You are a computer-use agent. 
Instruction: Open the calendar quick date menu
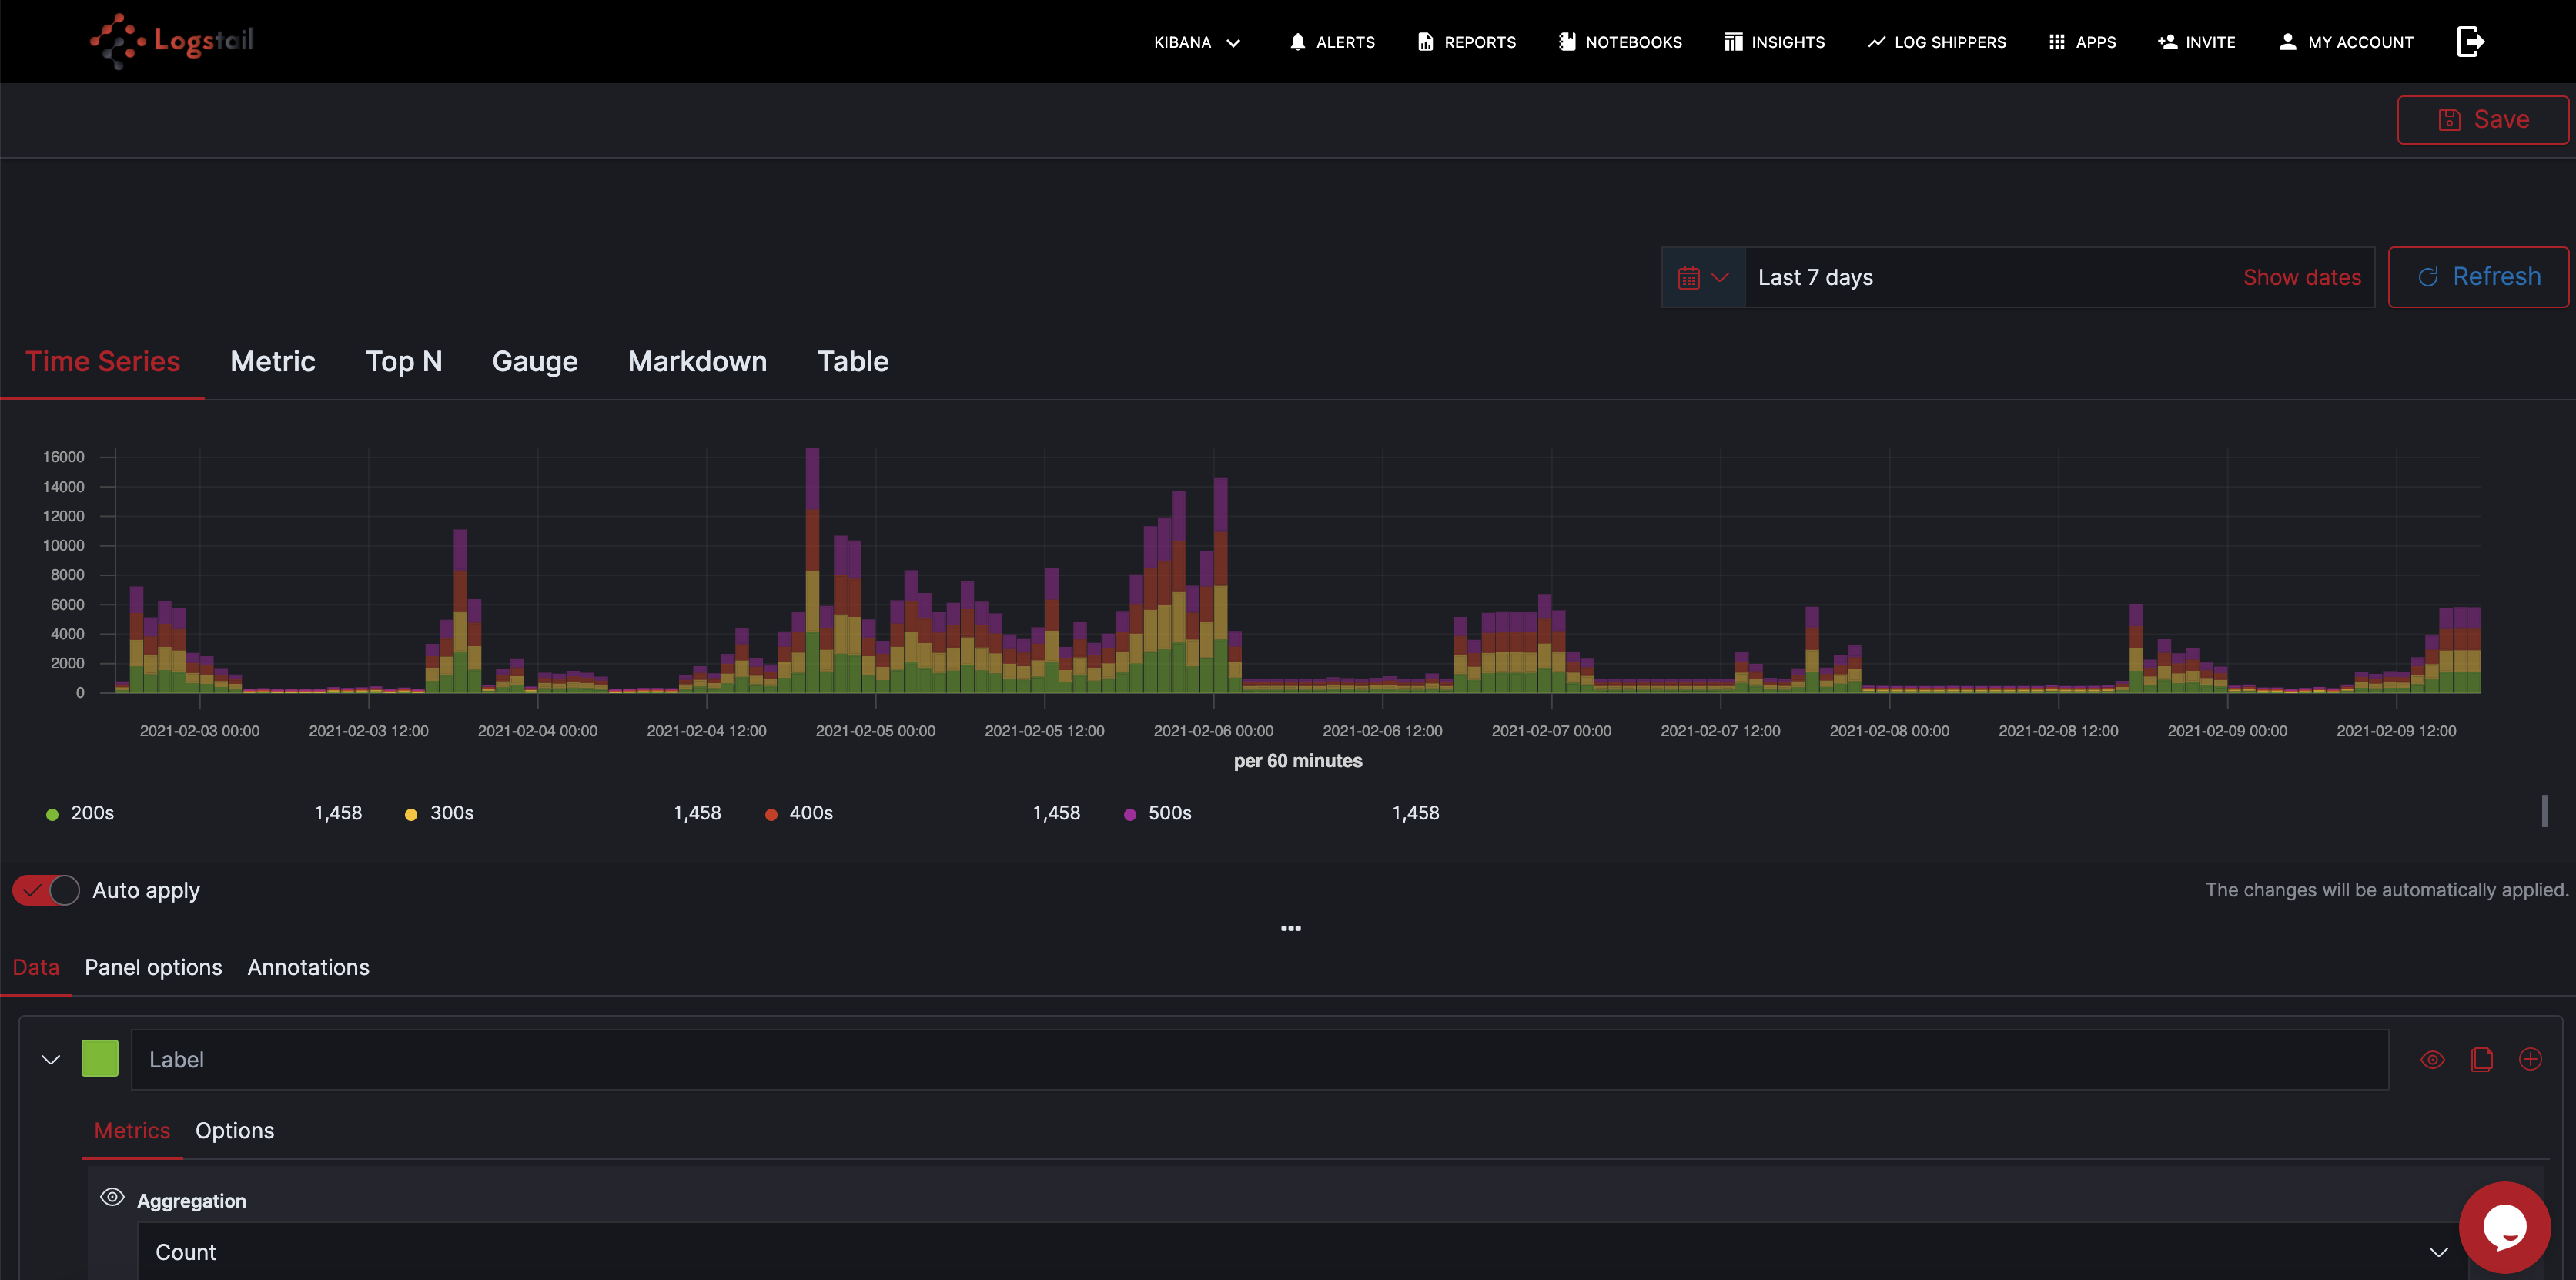click(x=1702, y=277)
